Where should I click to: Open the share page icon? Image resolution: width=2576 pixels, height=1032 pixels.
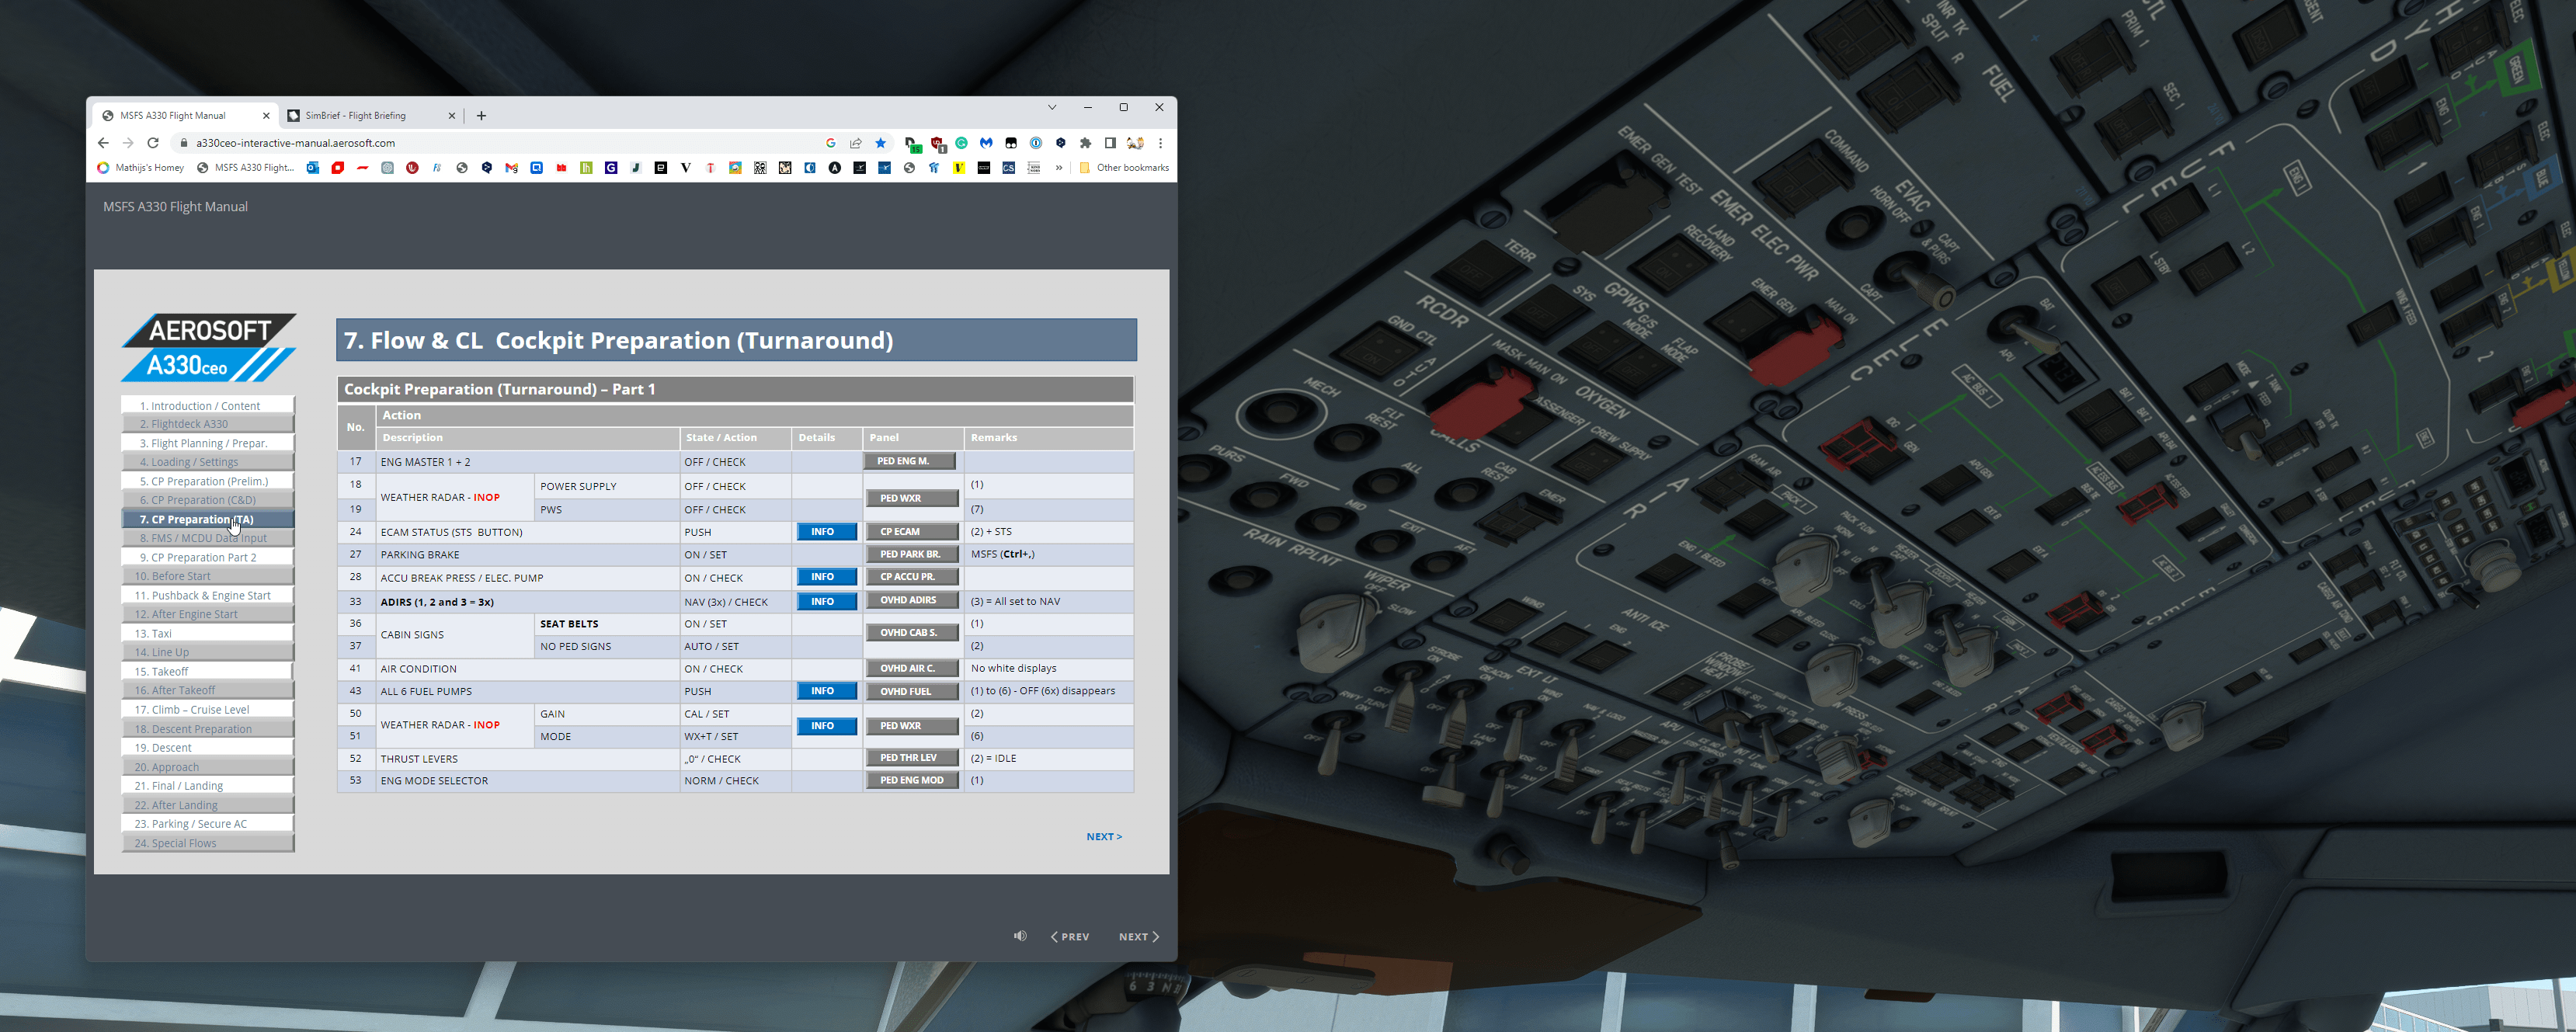[856, 143]
